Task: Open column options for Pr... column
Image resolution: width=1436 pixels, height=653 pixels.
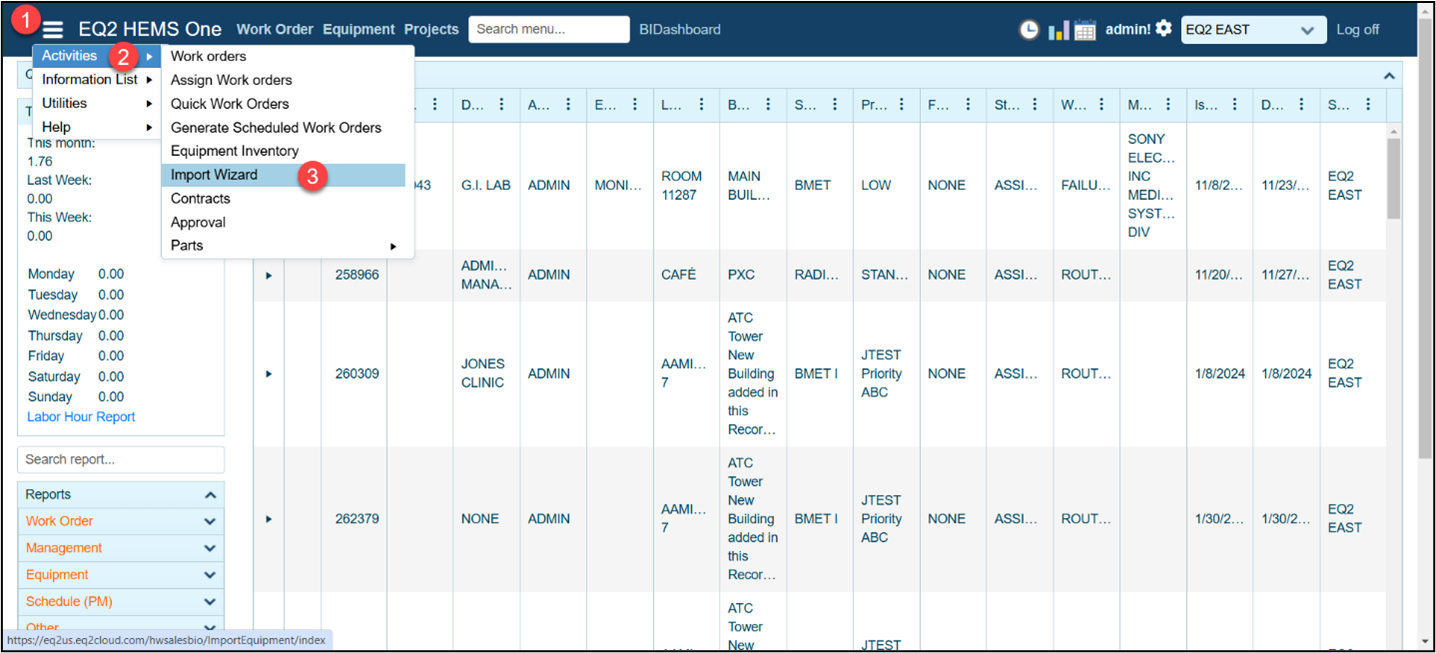Action: 902,105
